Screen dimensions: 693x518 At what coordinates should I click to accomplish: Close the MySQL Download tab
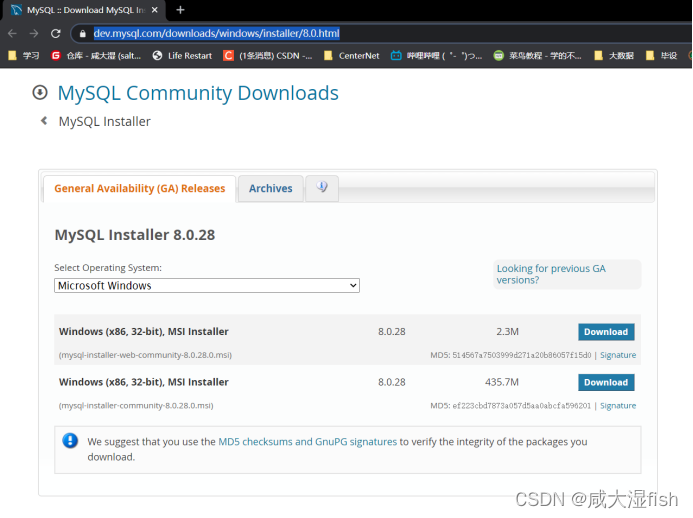coord(155,10)
